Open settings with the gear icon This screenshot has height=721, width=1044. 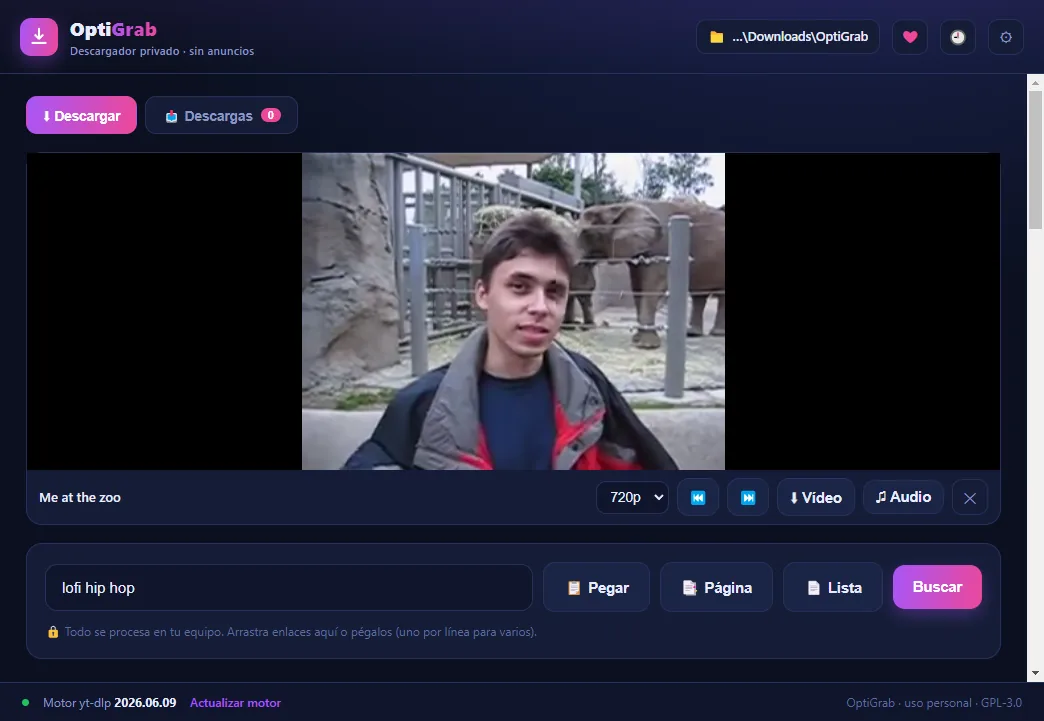(x=1005, y=37)
